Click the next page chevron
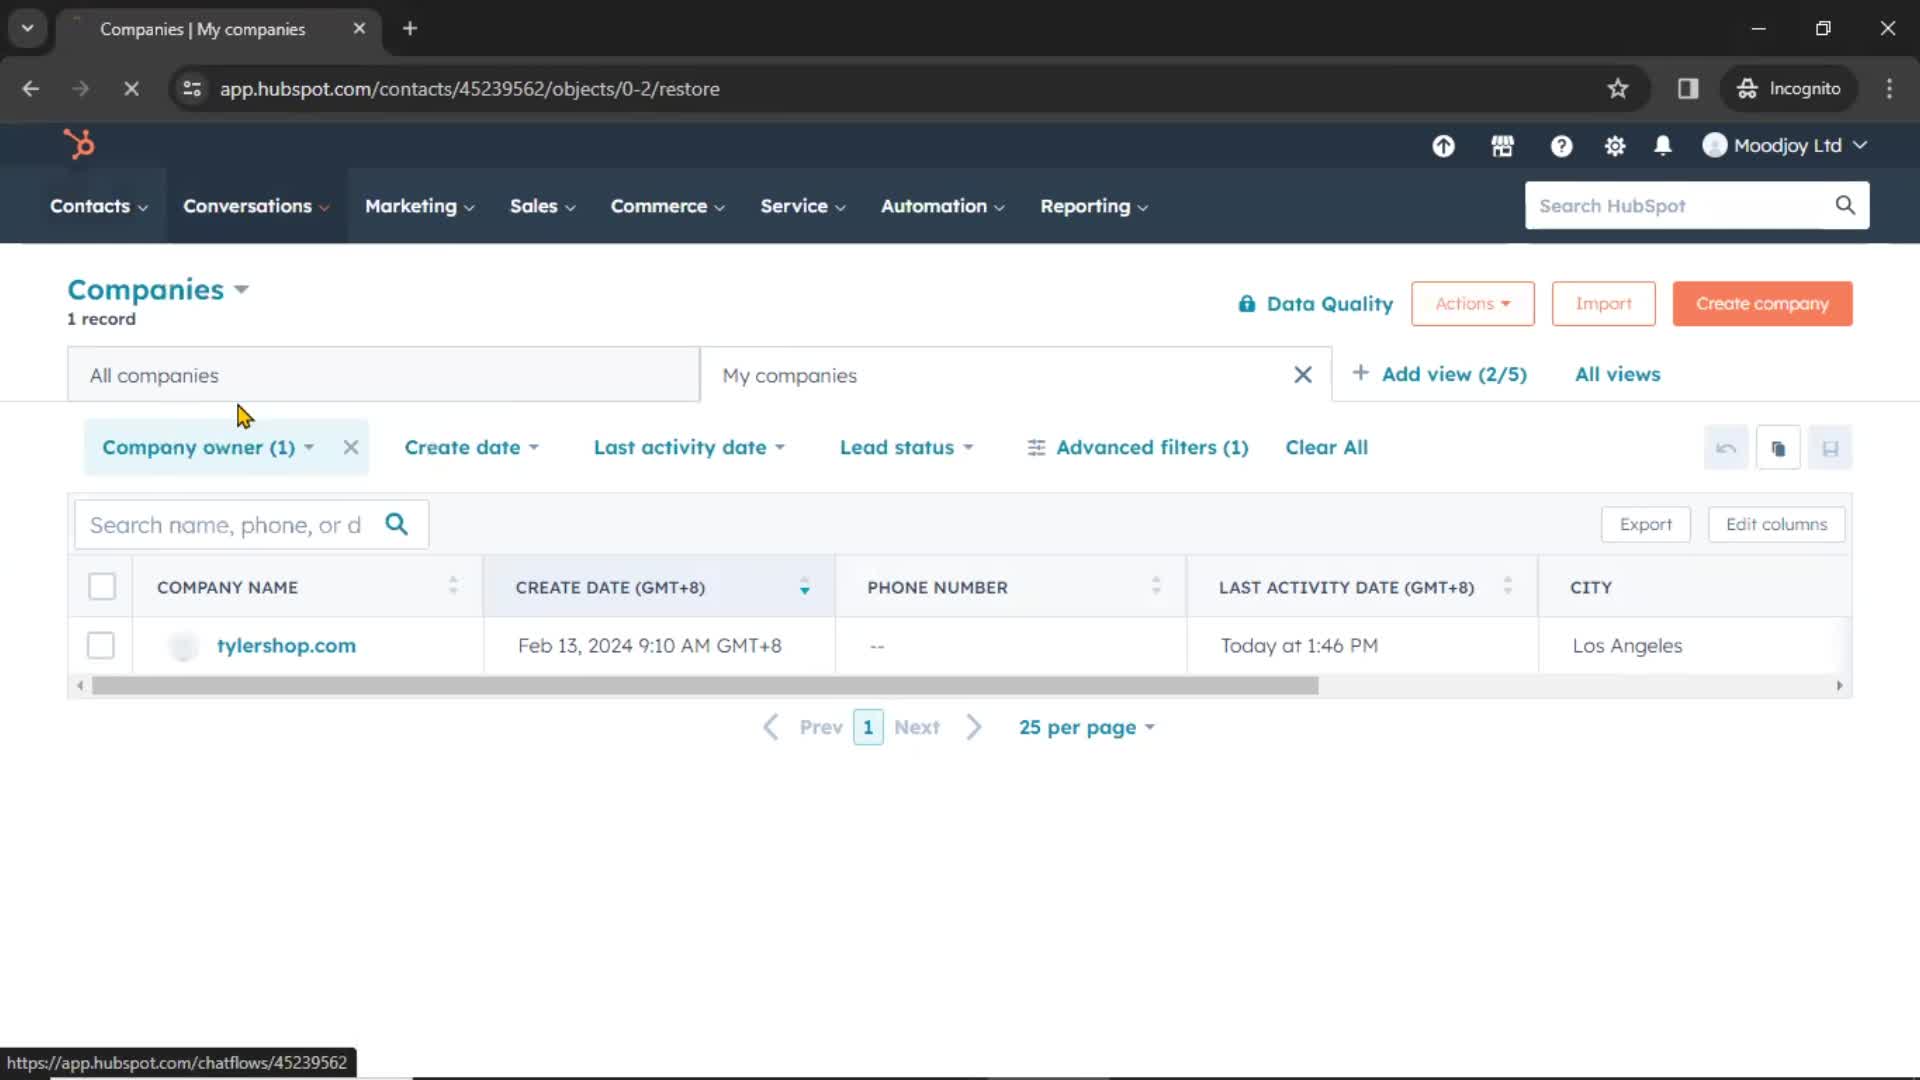 (974, 727)
